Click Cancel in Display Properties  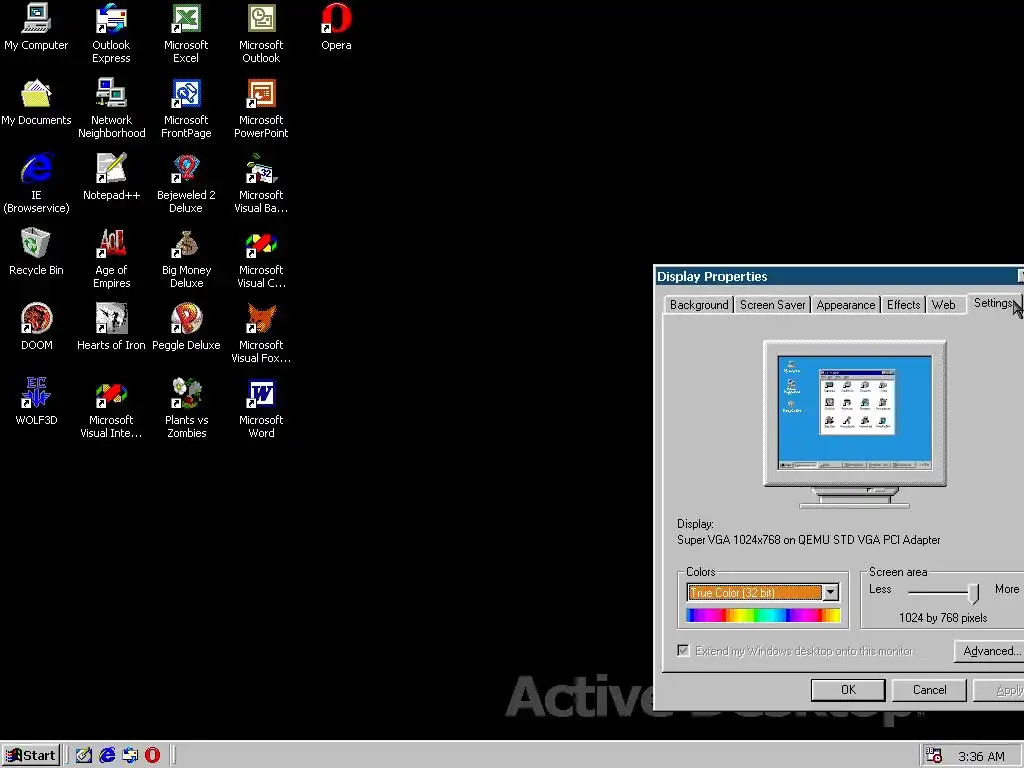[x=929, y=690]
